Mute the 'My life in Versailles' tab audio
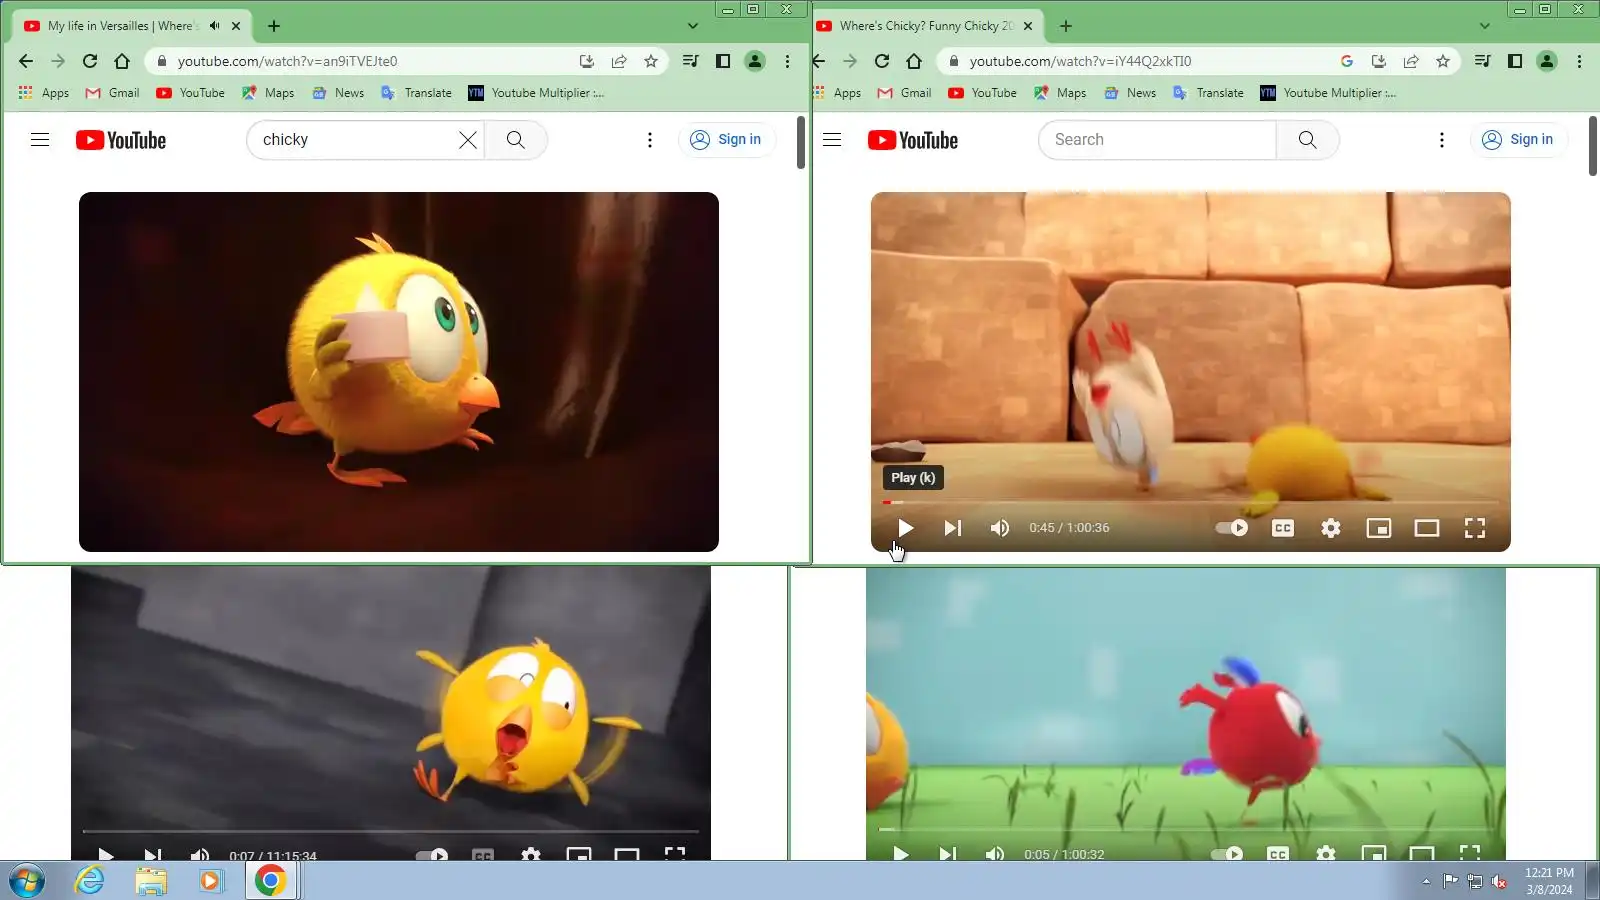The width and height of the screenshot is (1600, 900). tap(214, 26)
